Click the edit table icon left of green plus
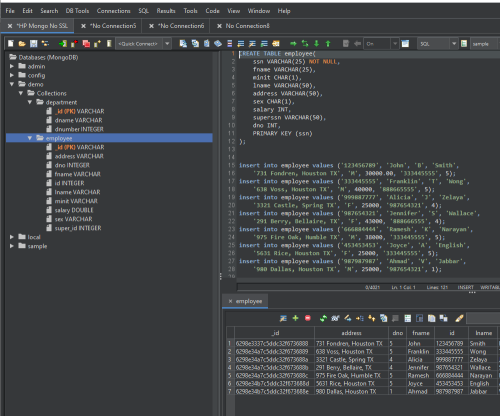 [283, 318]
